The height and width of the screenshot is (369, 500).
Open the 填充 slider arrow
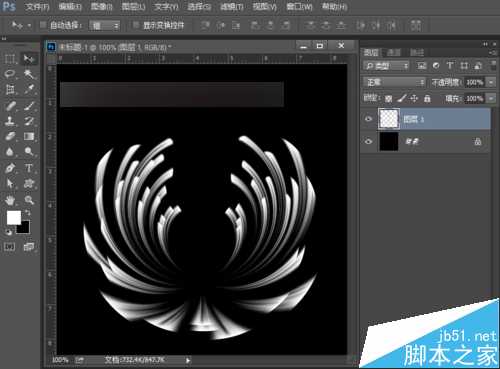point(491,98)
